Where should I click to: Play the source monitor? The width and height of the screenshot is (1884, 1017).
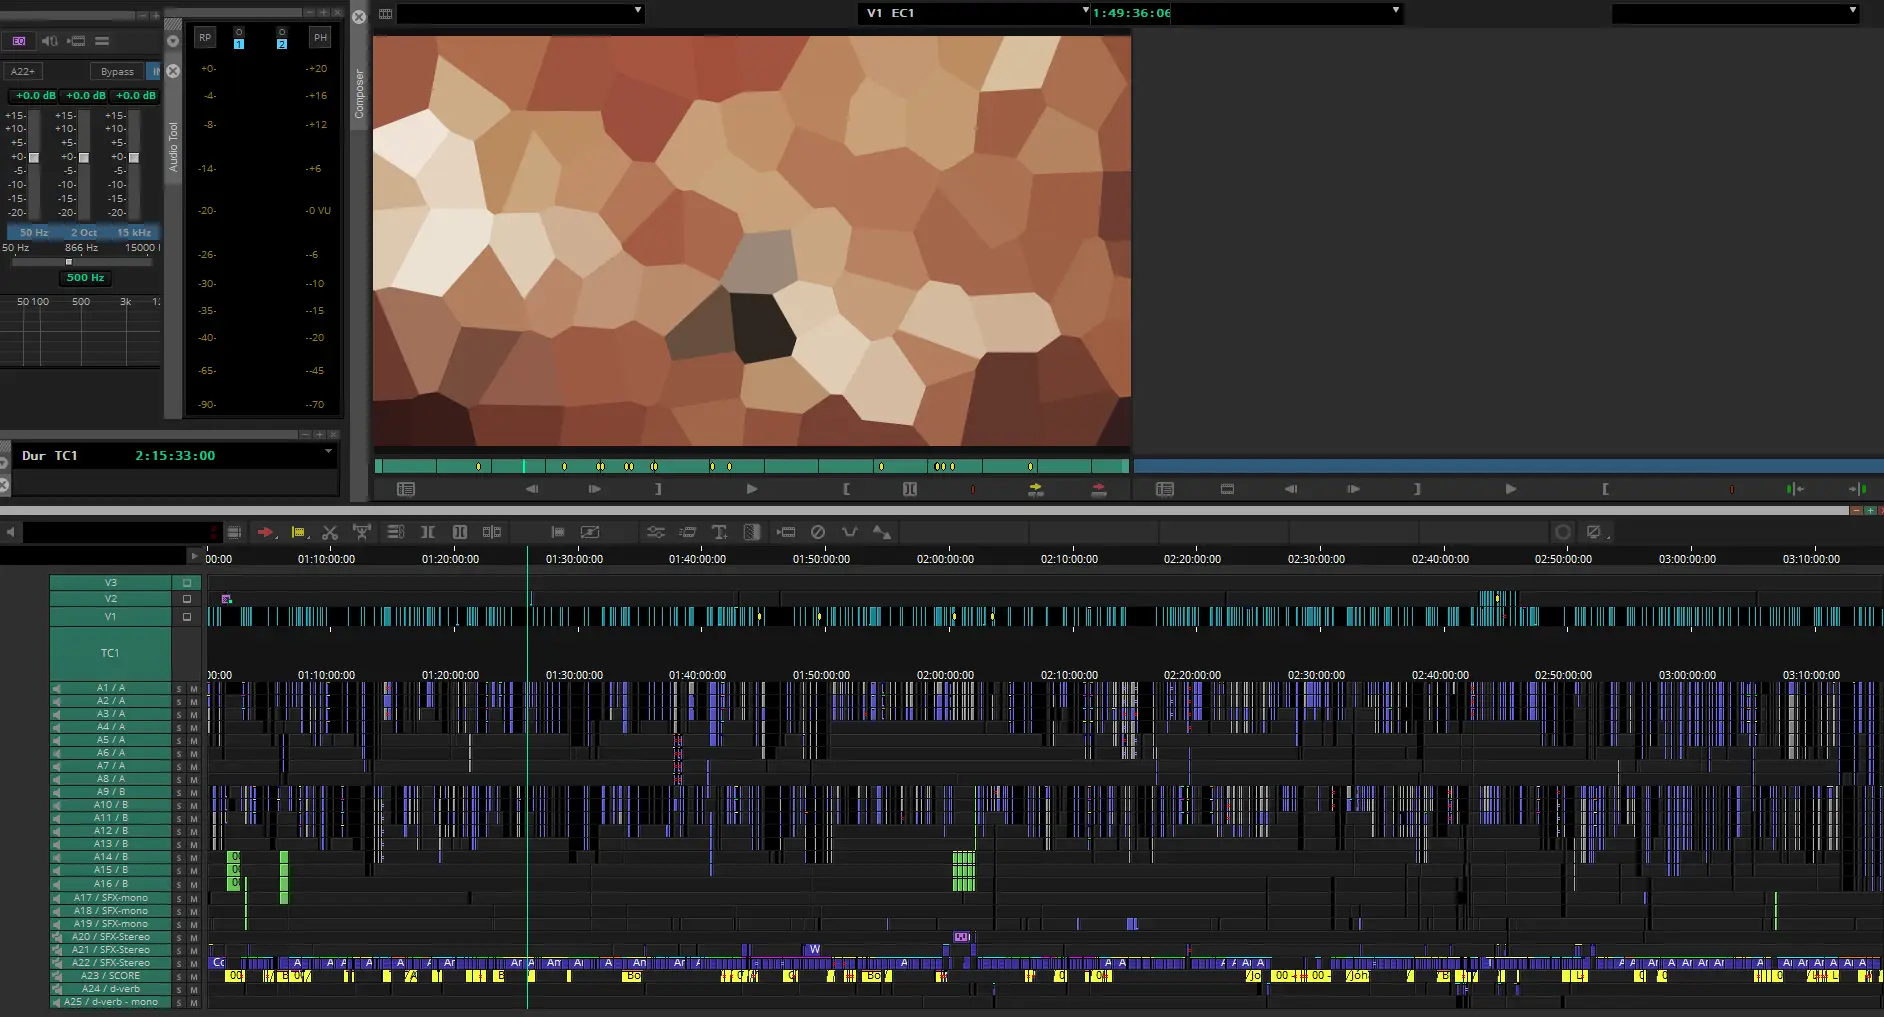[x=752, y=489]
